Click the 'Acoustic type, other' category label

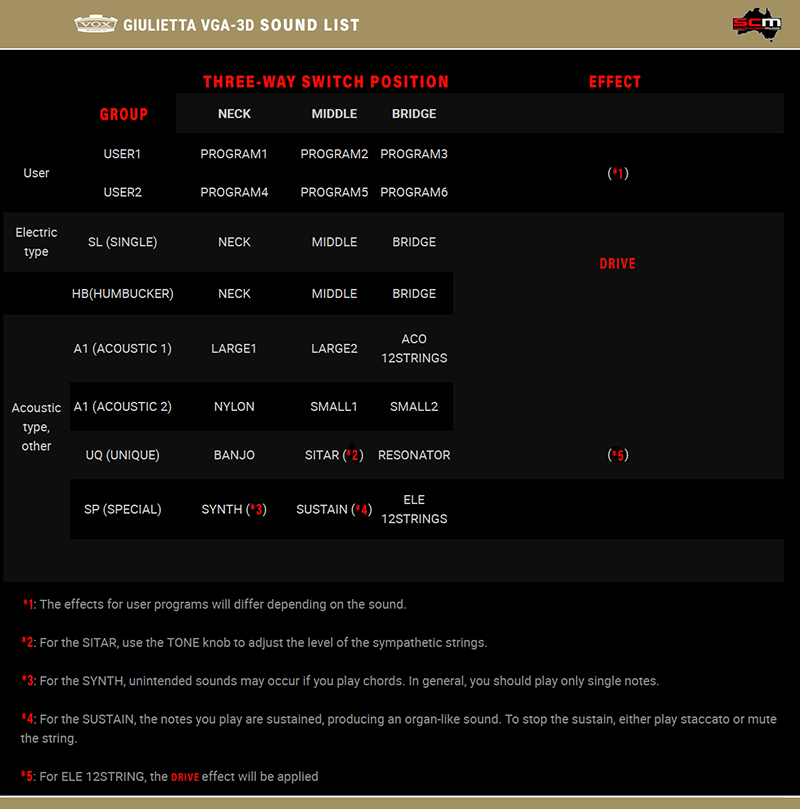coord(36,427)
